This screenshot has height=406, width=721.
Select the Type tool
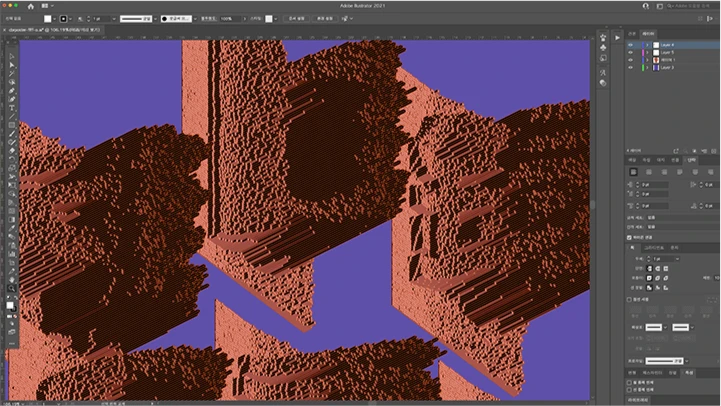click(11, 108)
